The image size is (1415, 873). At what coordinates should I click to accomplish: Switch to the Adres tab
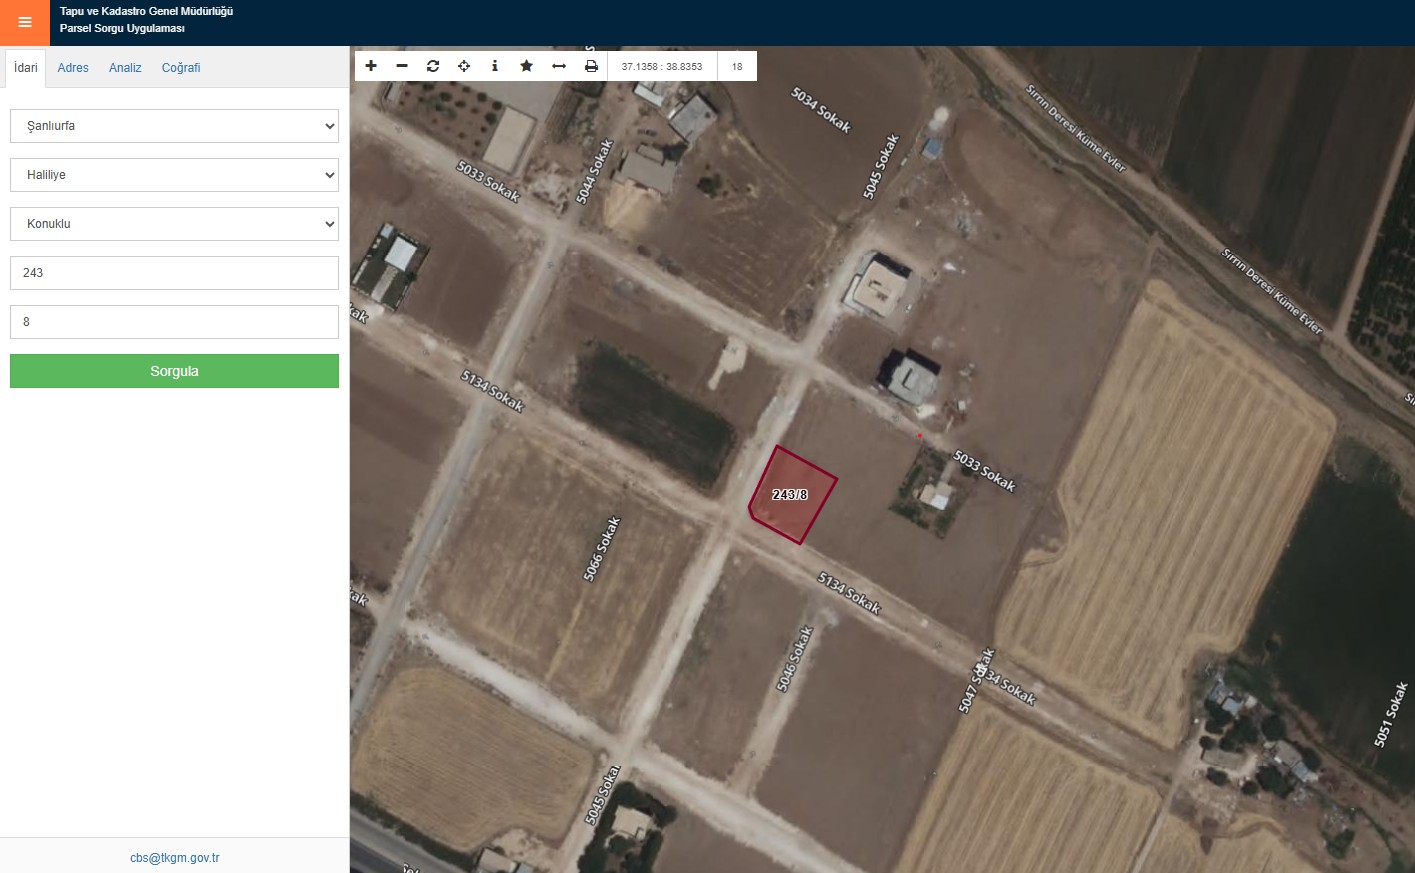73,68
